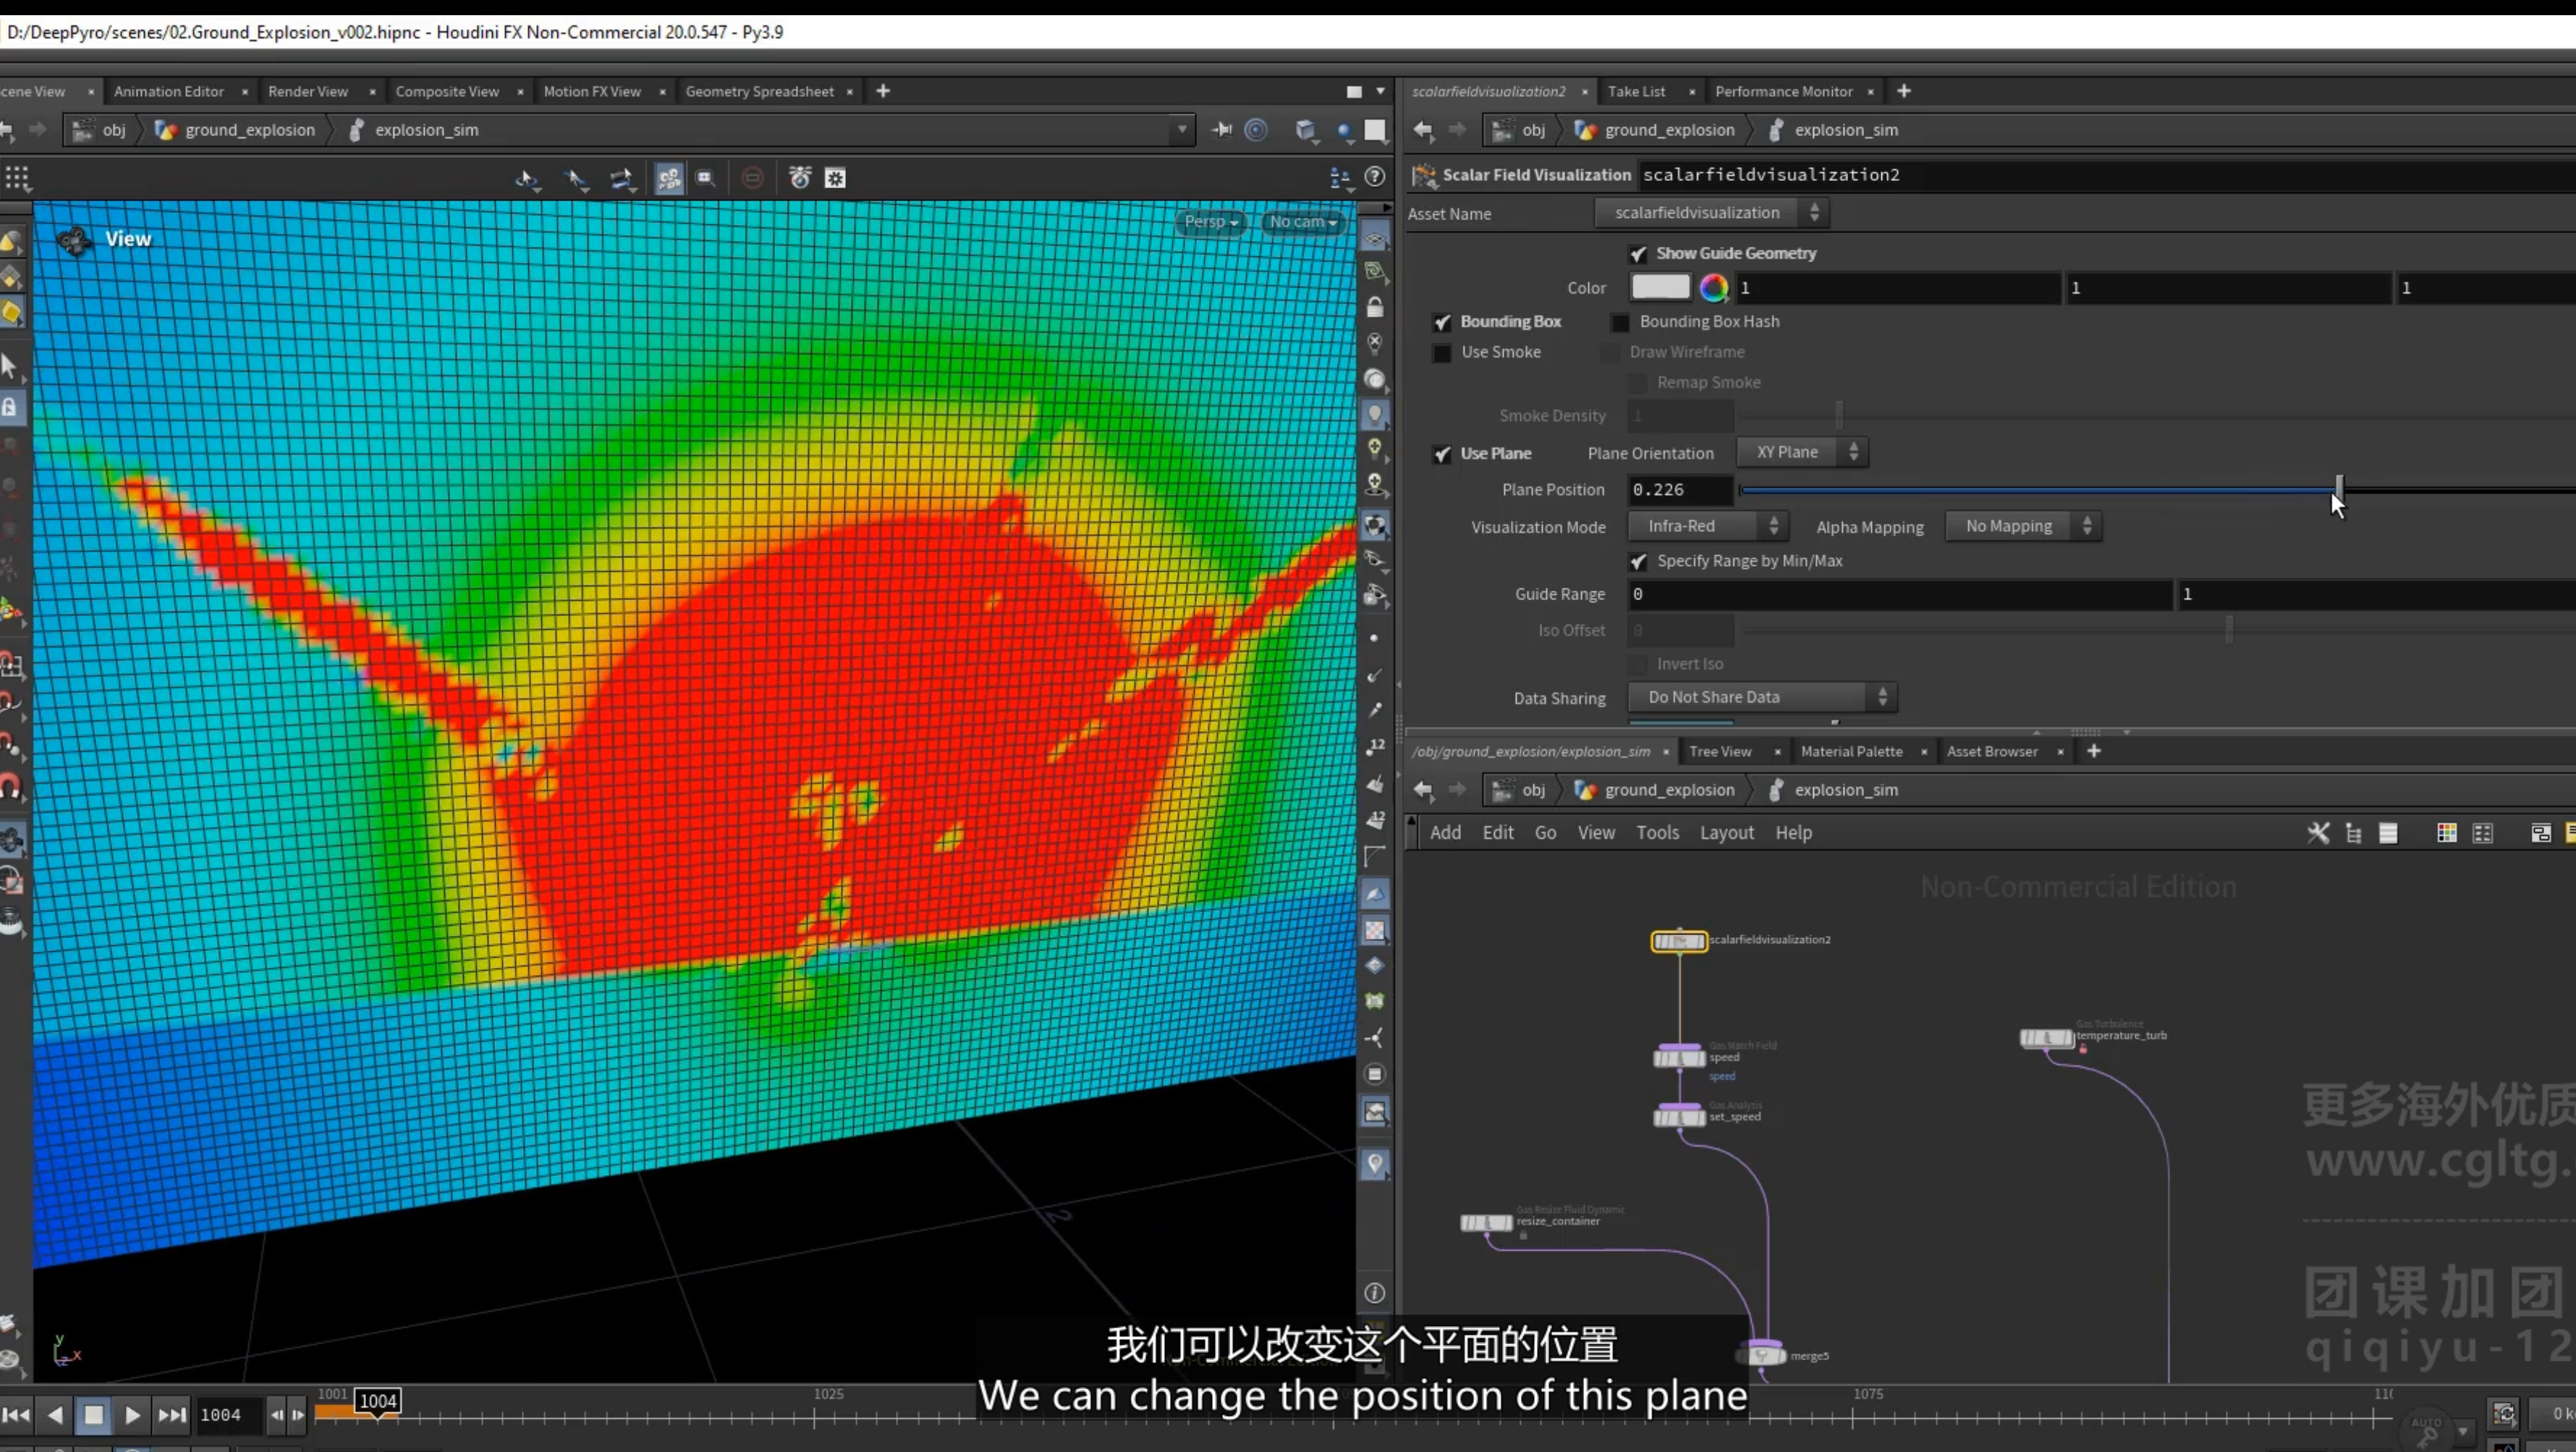2576x1452 pixels.
Task: Open the Layout menu in network editor
Action: click(1726, 832)
